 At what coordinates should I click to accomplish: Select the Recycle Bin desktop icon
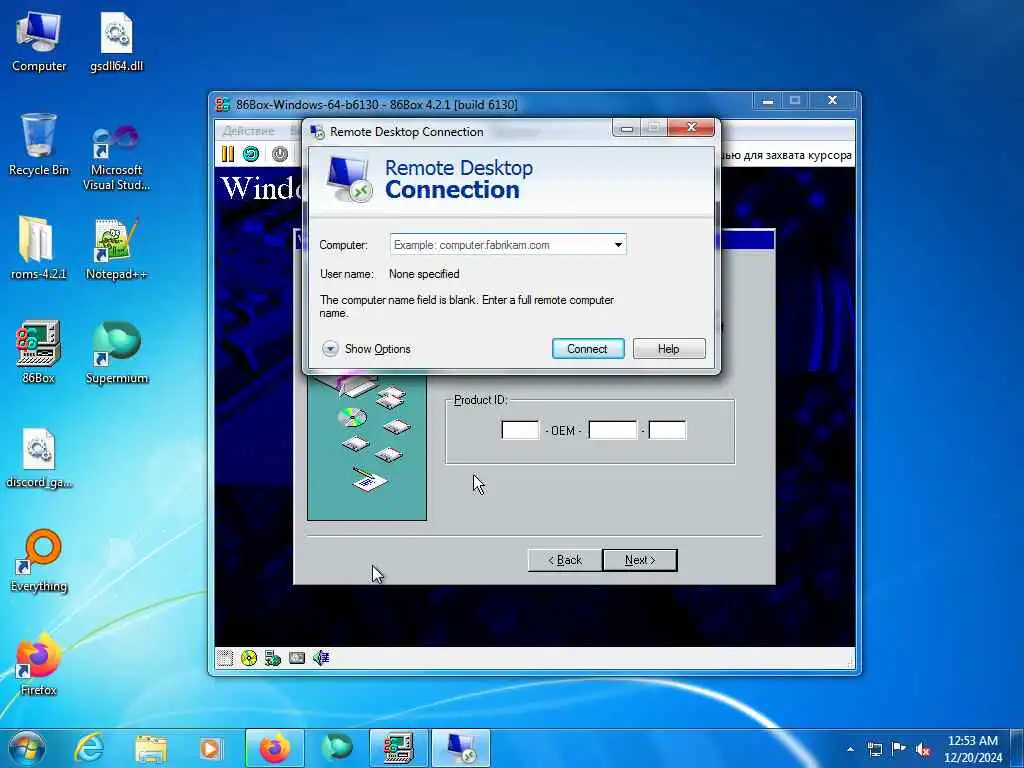(39, 145)
